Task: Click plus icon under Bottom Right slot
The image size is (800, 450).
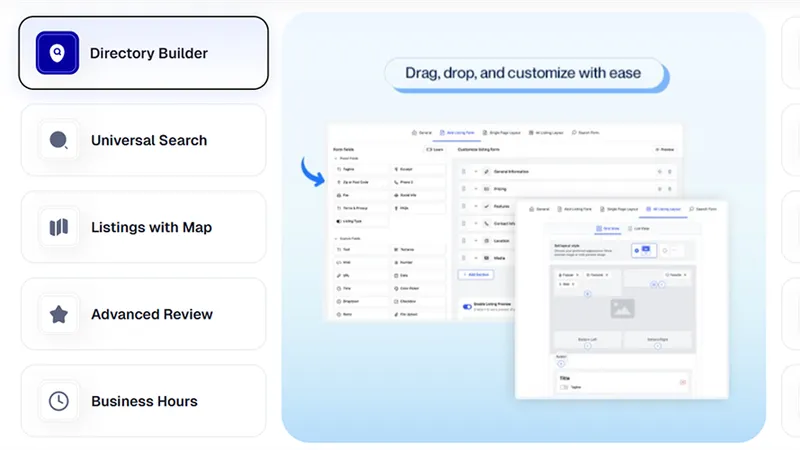Action: click(x=658, y=346)
